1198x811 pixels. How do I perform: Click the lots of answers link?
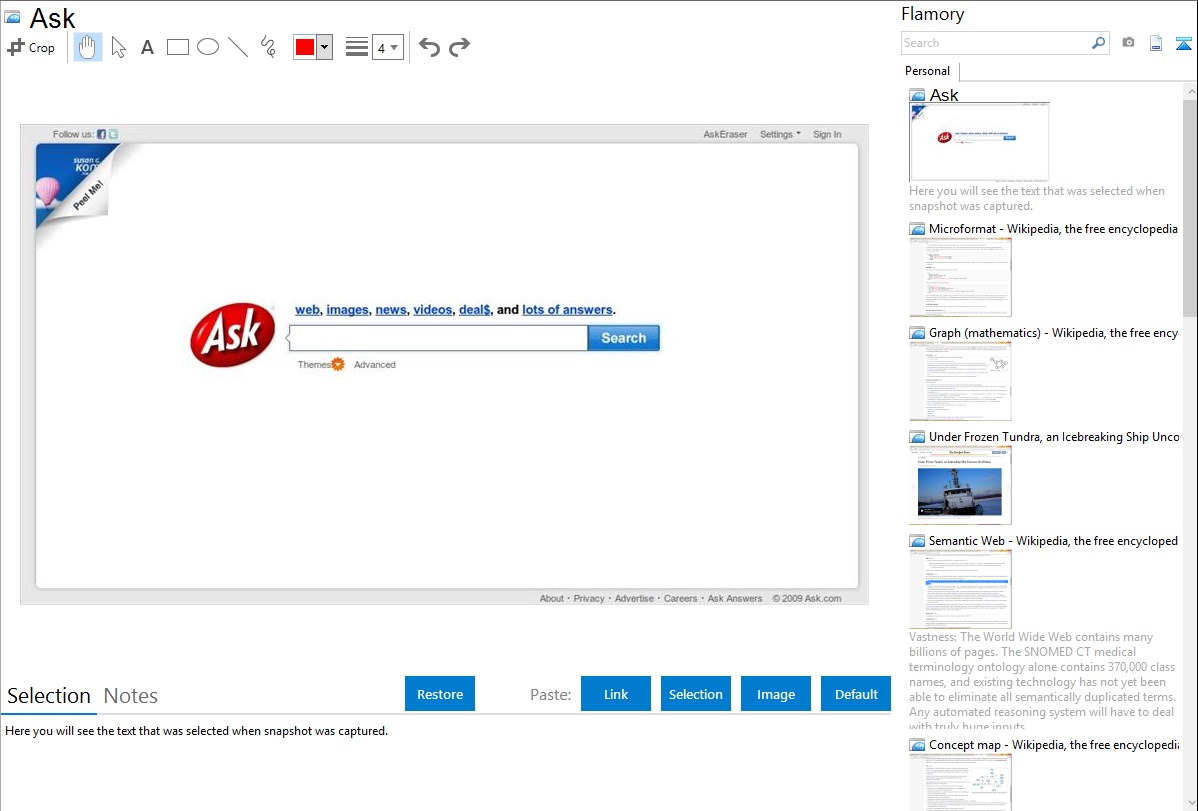pos(567,310)
